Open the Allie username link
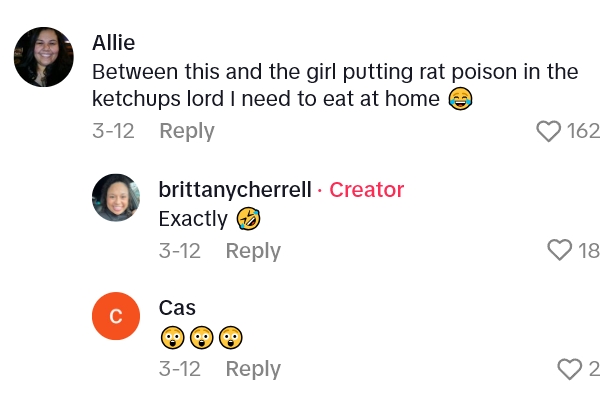 coord(113,43)
